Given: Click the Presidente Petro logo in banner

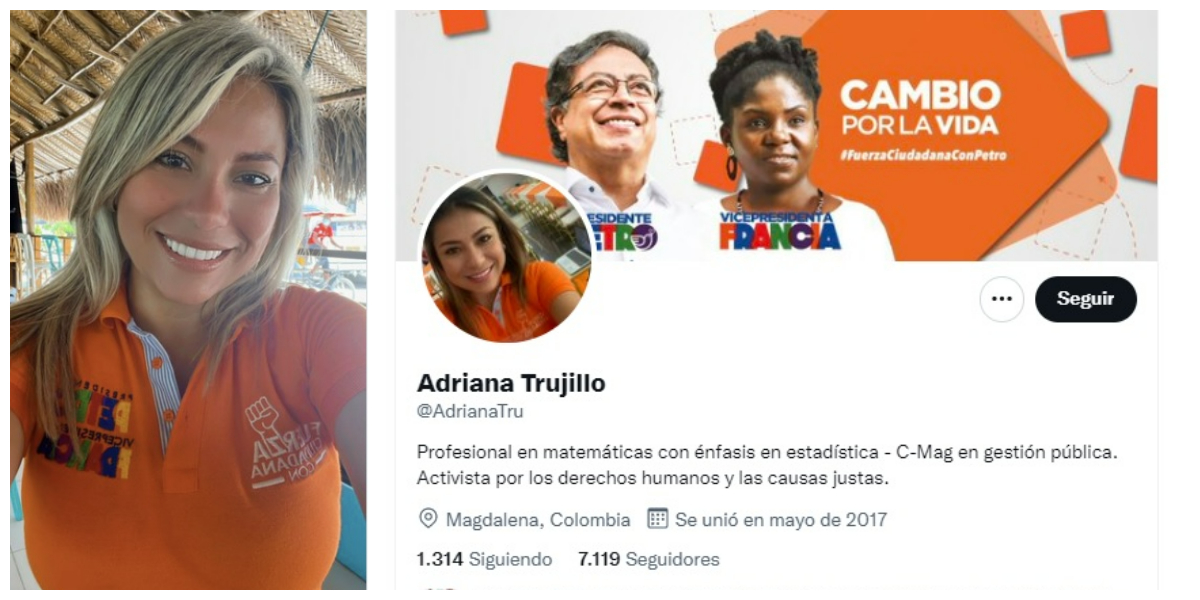Looking at the screenshot, I should (619, 231).
